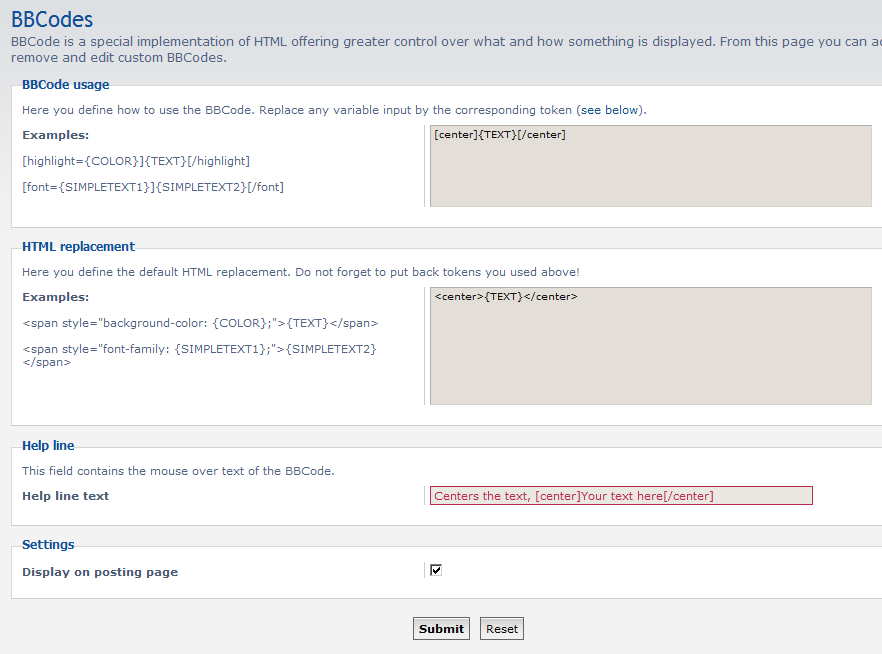Viewport: 882px width, 654px height.
Task: Click the Help line legend
Action: click(48, 446)
